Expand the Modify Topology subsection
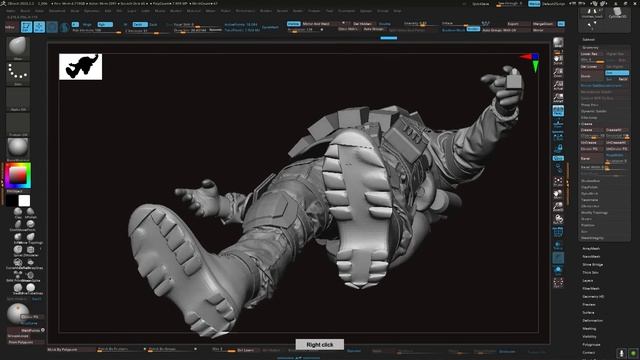Screen dimensions: 640x360 594,213
